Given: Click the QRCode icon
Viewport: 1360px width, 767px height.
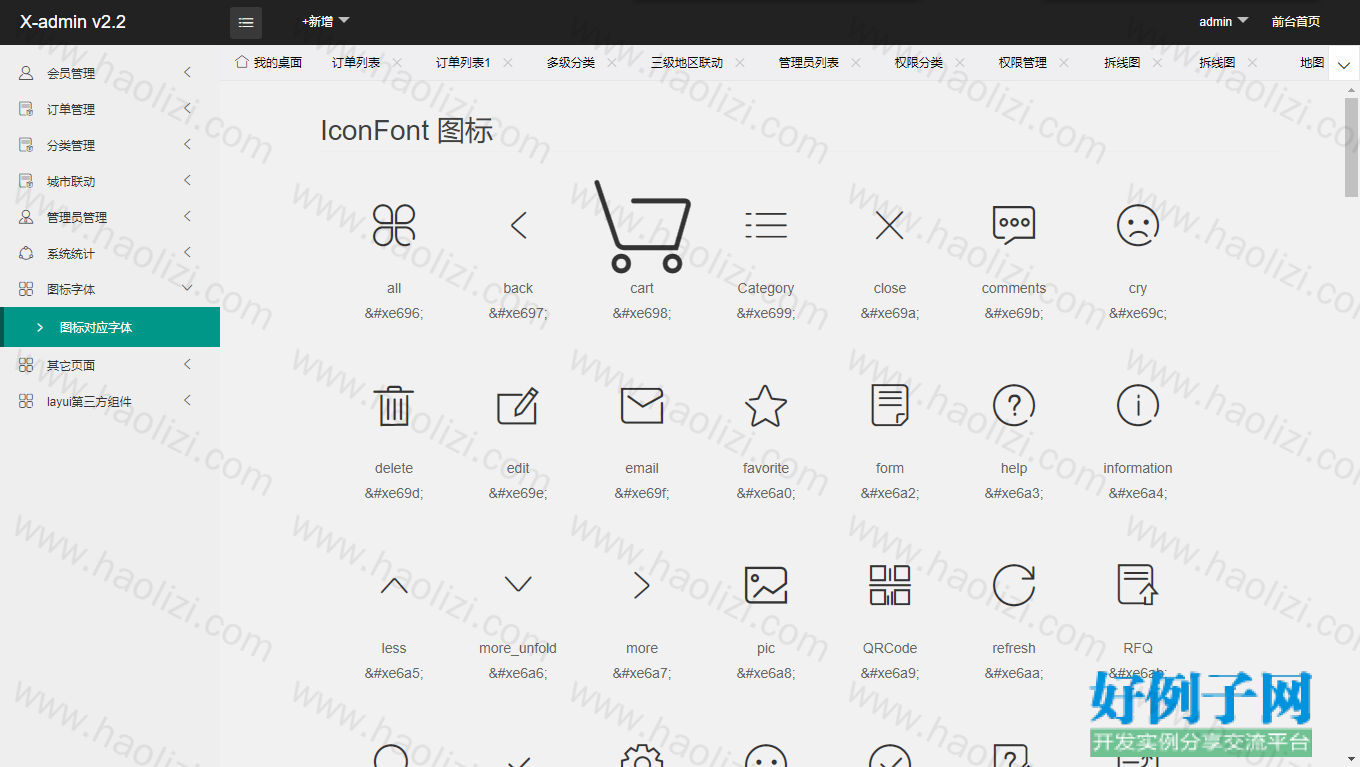Looking at the screenshot, I should coord(890,585).
